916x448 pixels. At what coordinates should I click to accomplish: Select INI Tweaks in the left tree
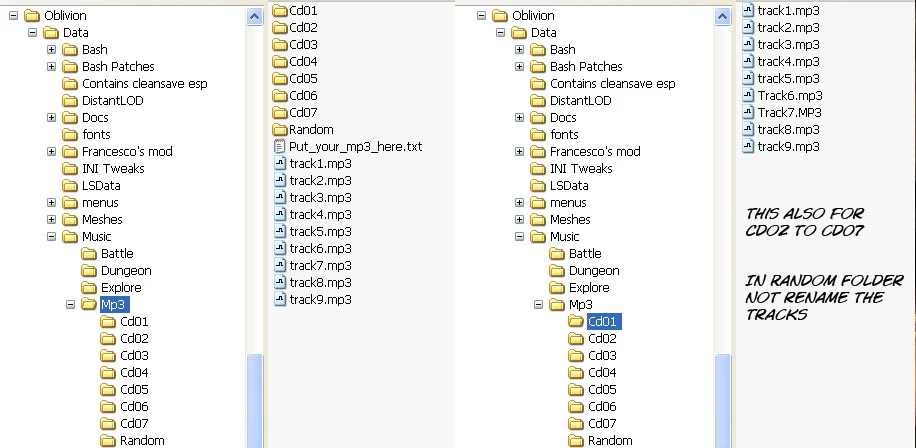pyautogui.click(x=113, y=169)
